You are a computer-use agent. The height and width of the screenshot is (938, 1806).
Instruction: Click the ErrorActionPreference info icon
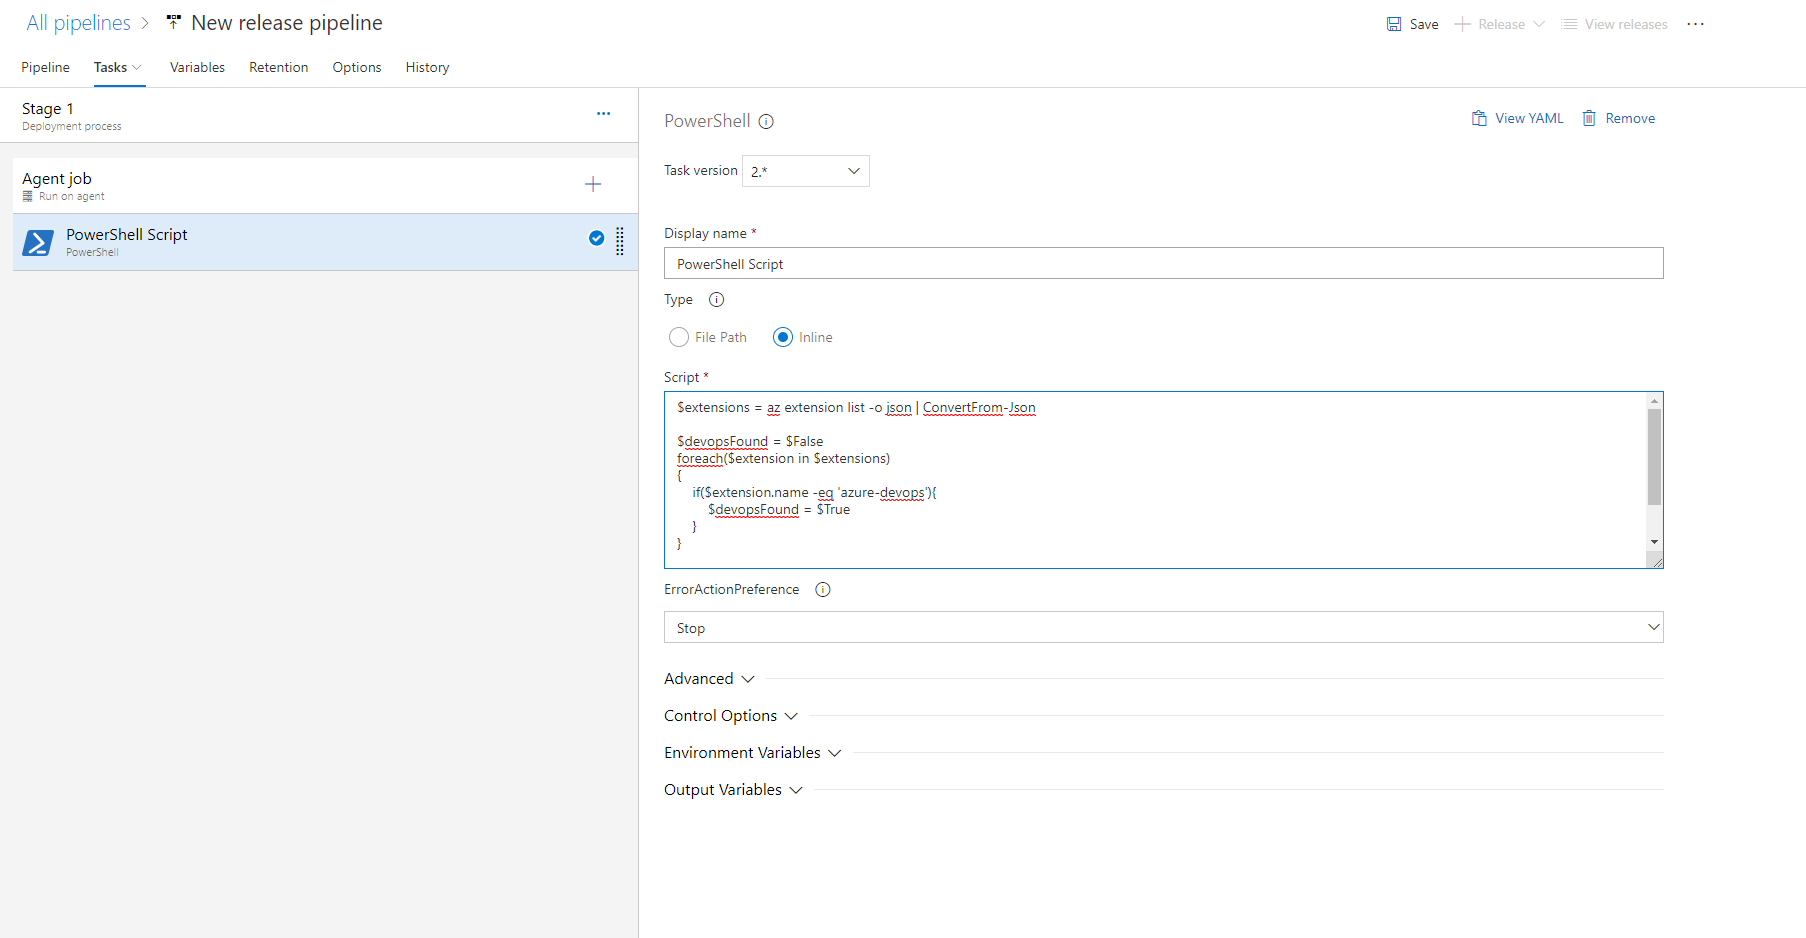pyautogui.click(x=823, y=590)
